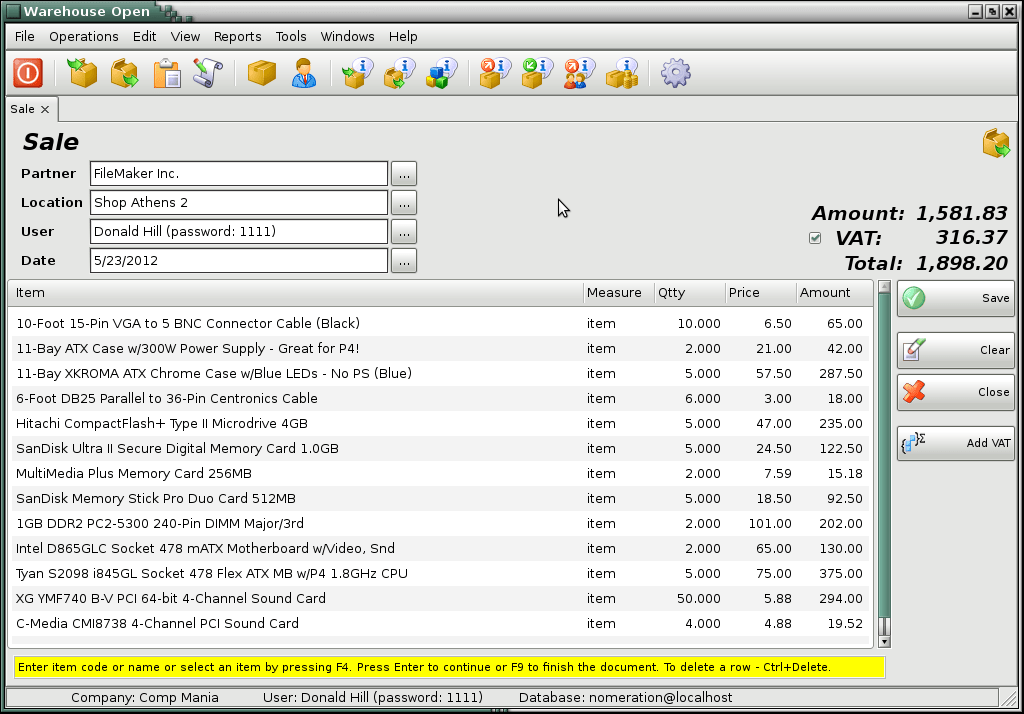Viewport: 1024px width, 714px height.
Task: Open the red-arrow box info report icon
Action: coord(495,73)
